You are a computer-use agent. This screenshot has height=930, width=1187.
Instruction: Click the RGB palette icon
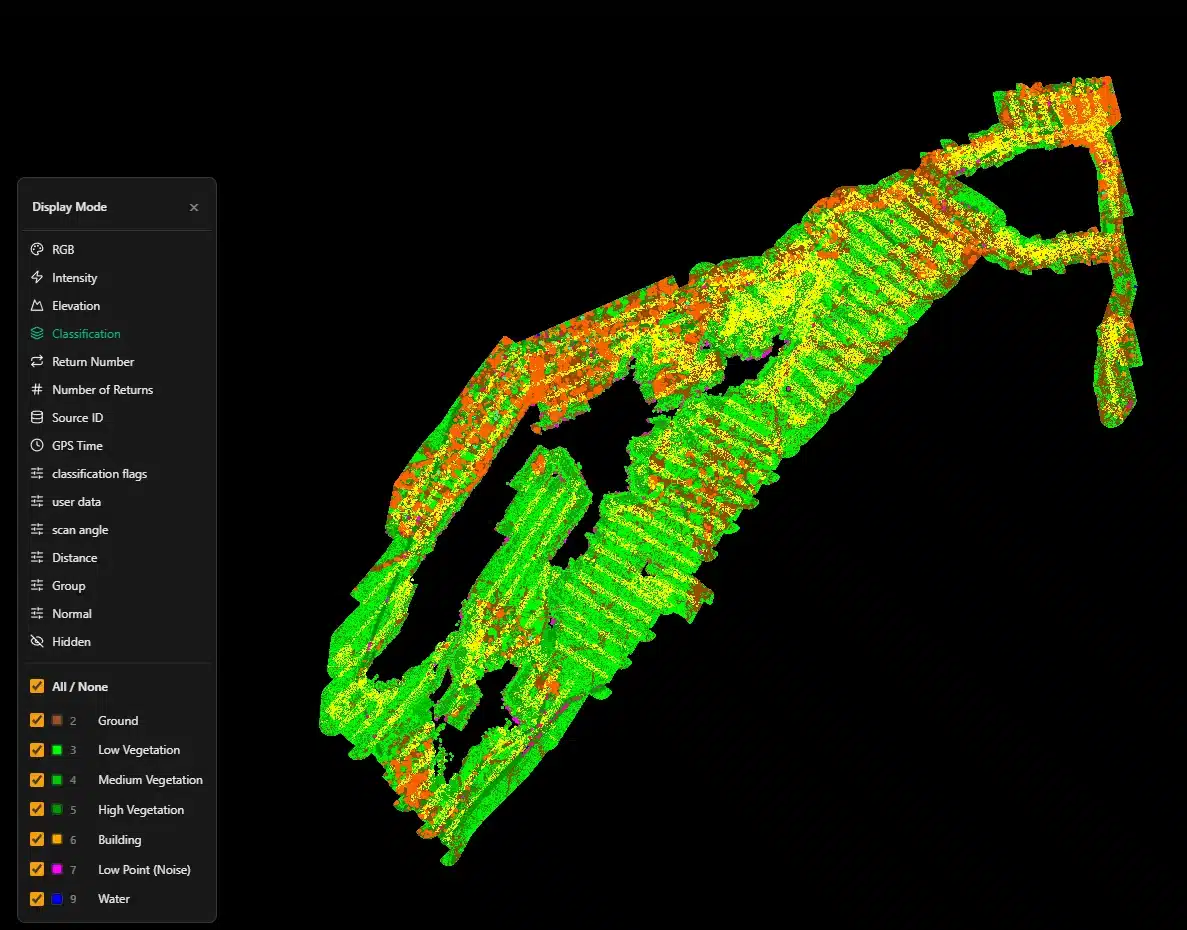36,249
